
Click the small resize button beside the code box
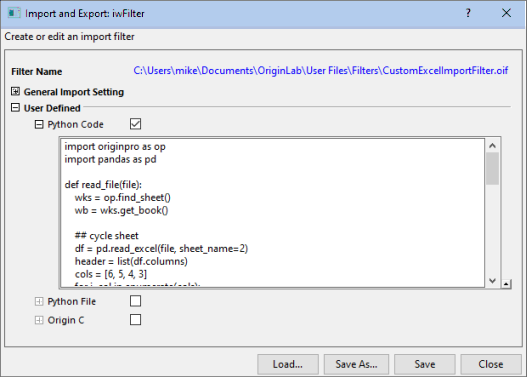(506, 284)
